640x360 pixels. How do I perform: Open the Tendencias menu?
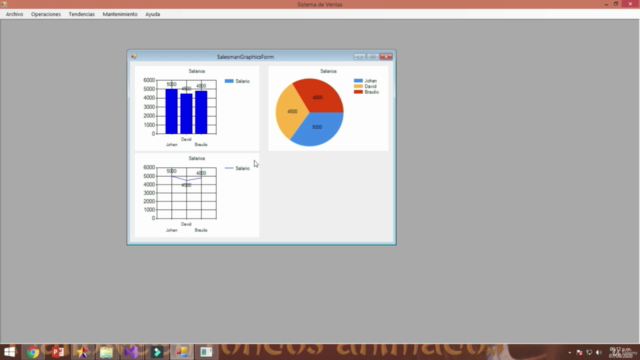pyautogui.click(x=82, y=14)
